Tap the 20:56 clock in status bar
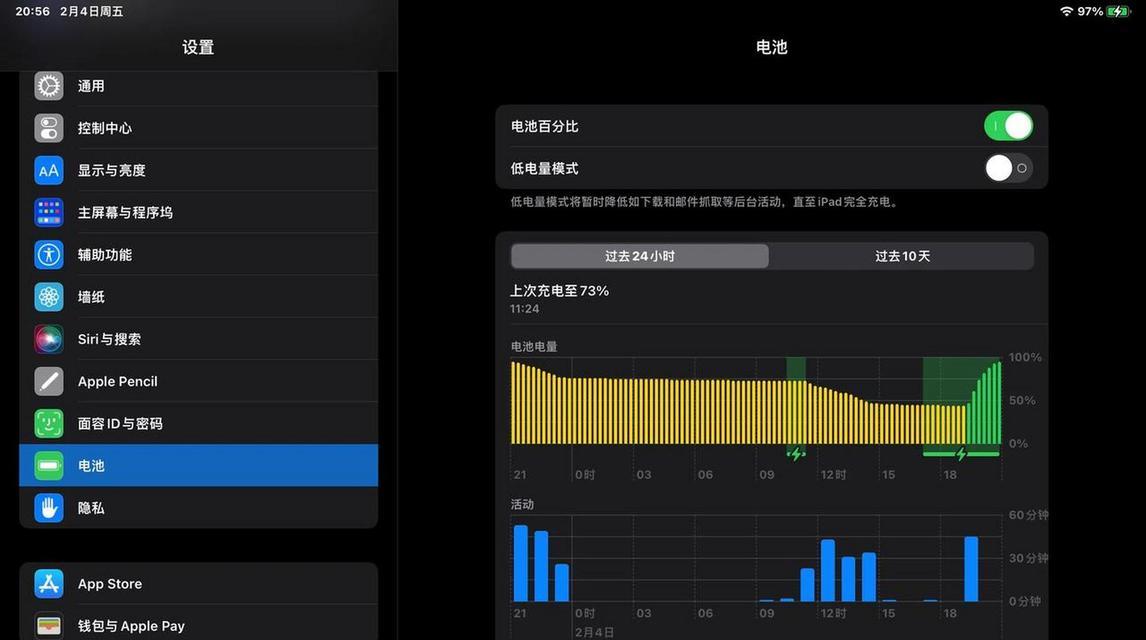The width and height of the screenshot is (1146, 640). tap(33, 12)
